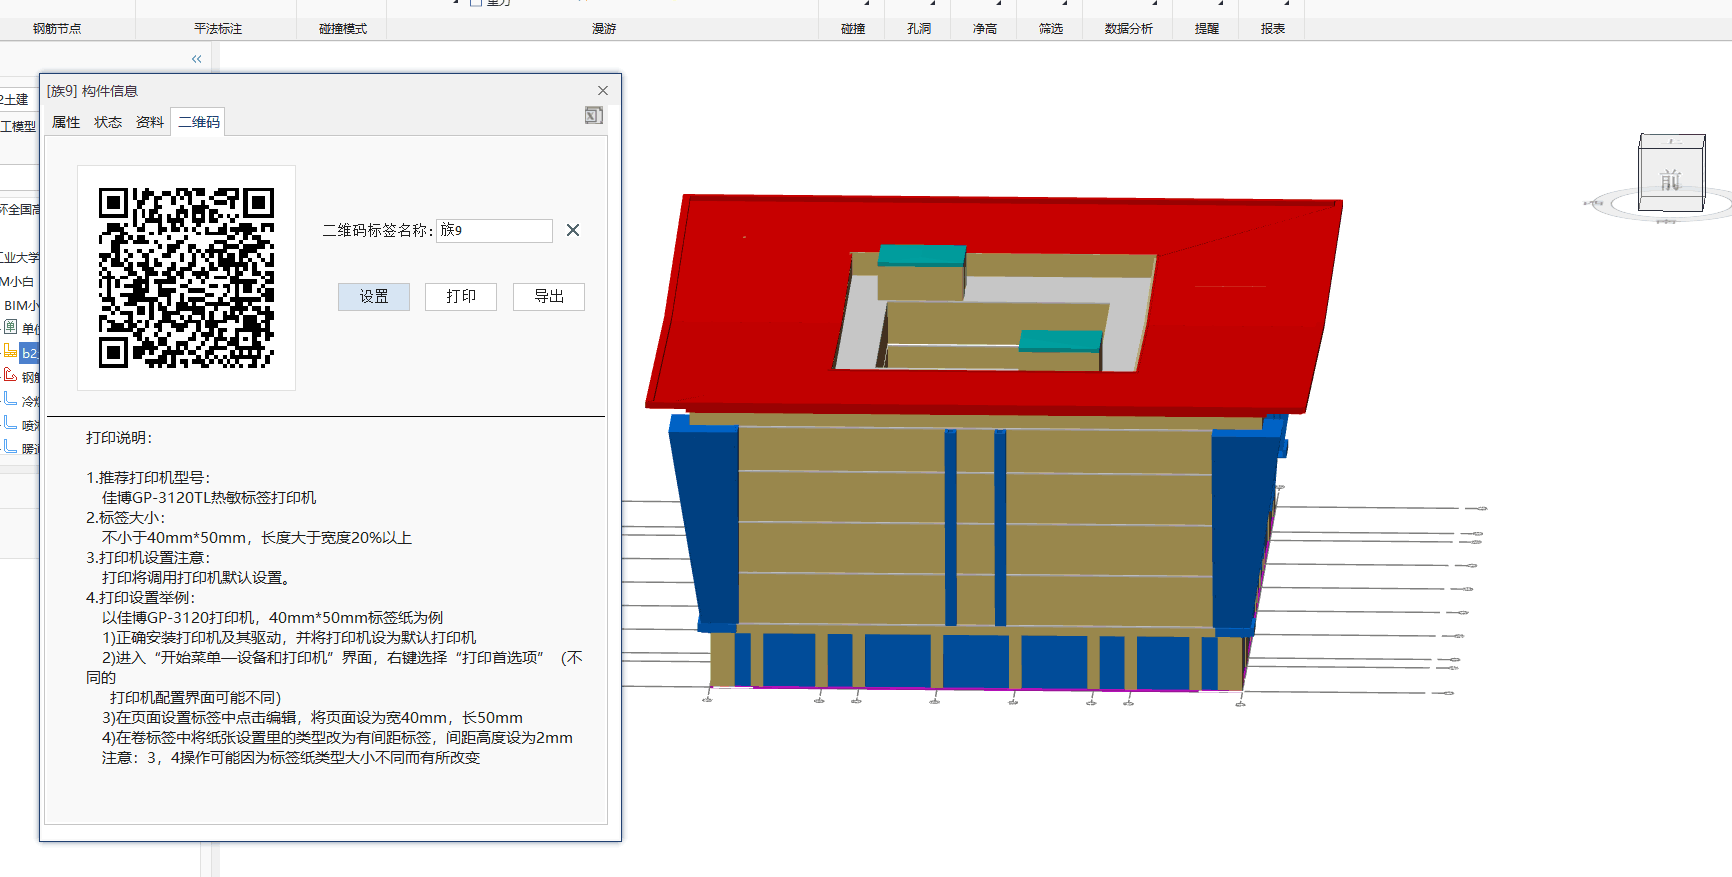1732x877 pixels.
Task: Click the 筛选 ribbon group label
Action: pyautogui.click(x=1051, y=29)
